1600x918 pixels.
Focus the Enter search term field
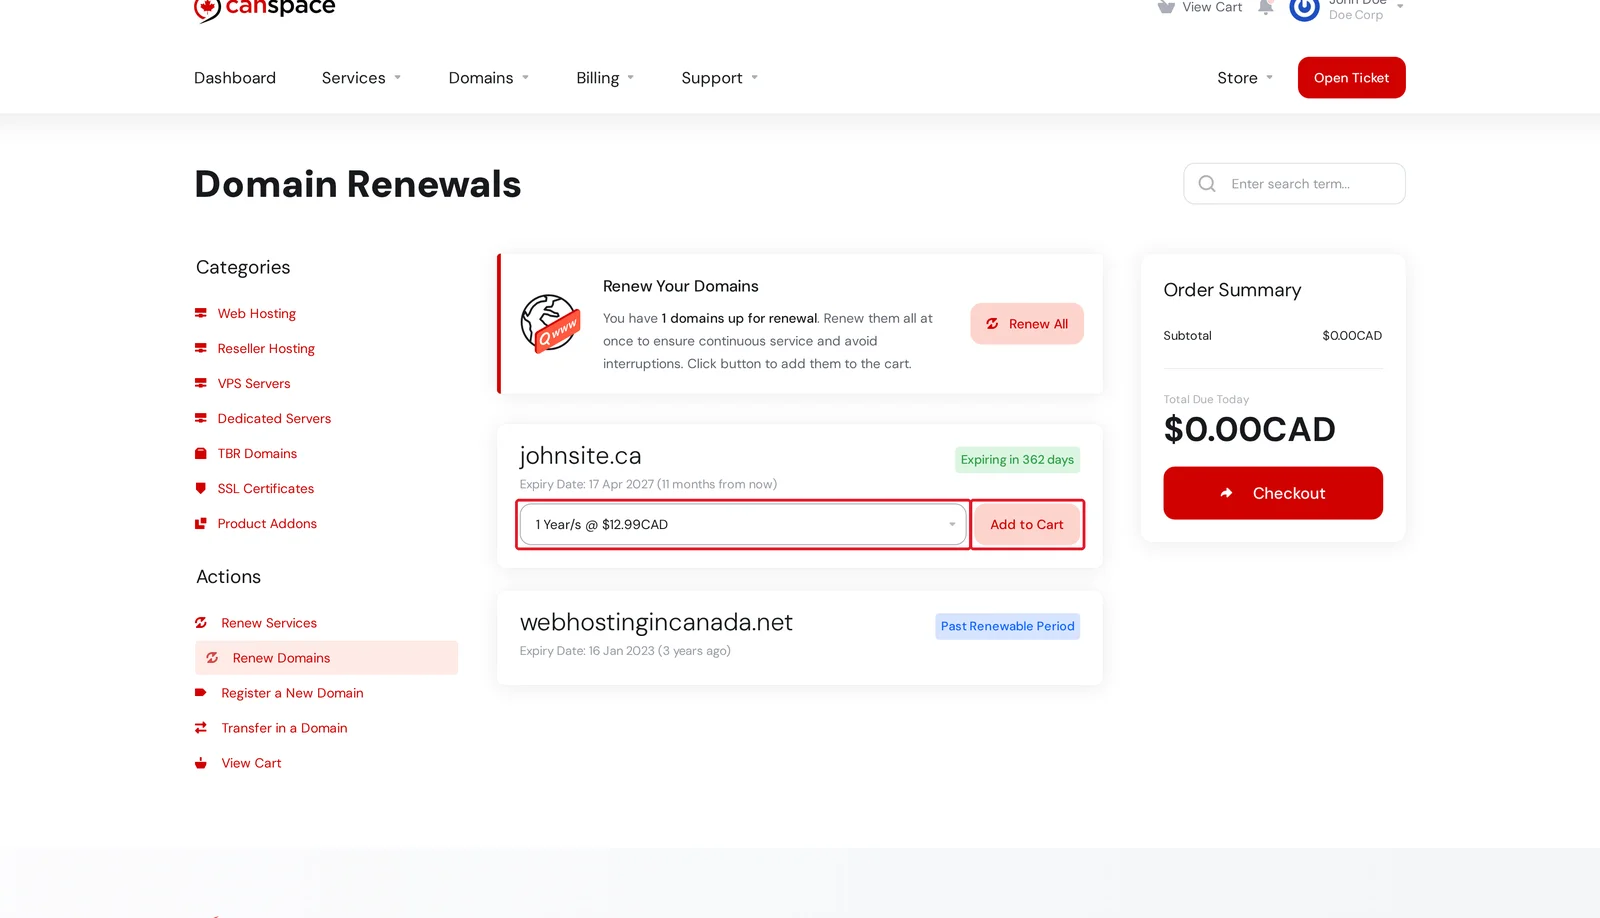click(x=1294, y=184)
